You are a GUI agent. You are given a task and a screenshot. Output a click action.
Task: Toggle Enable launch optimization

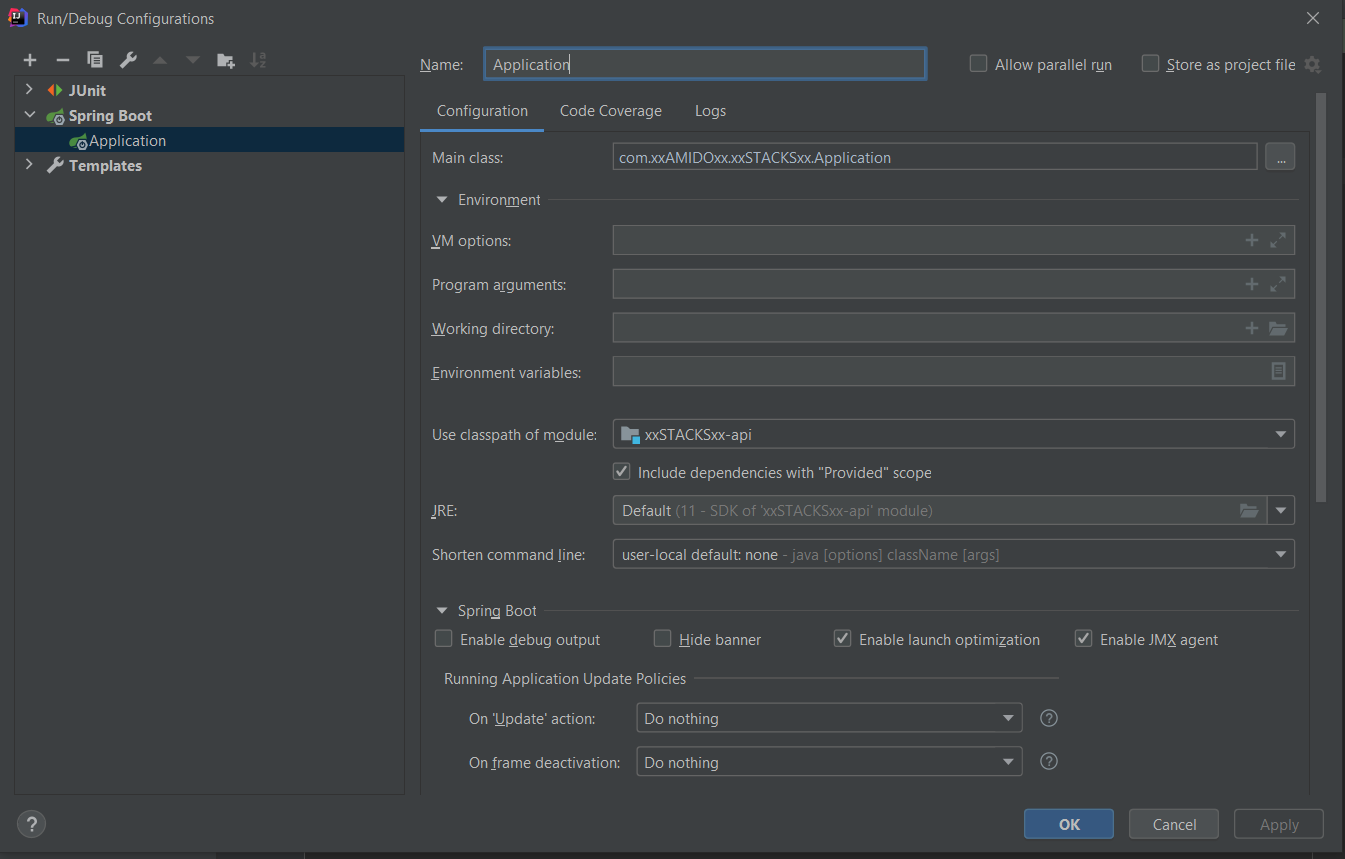pos(842,638)
